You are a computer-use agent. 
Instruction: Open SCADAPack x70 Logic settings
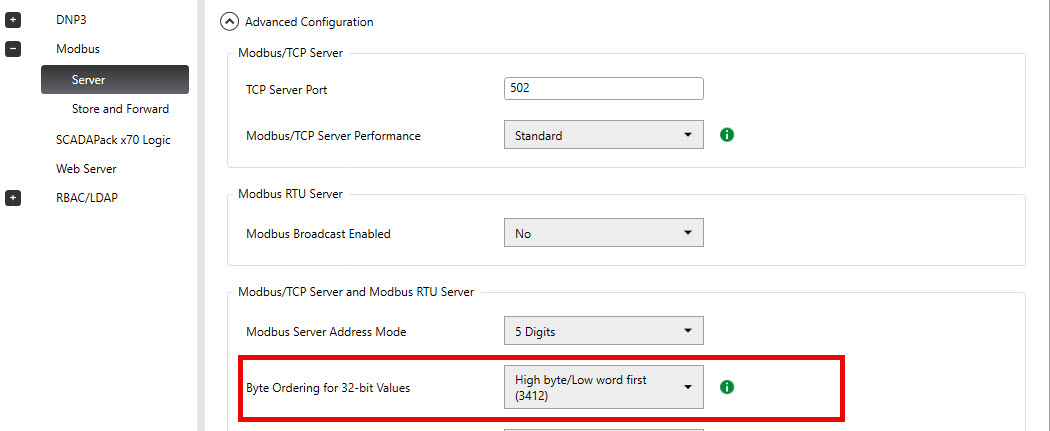click(x=113, y=140)
